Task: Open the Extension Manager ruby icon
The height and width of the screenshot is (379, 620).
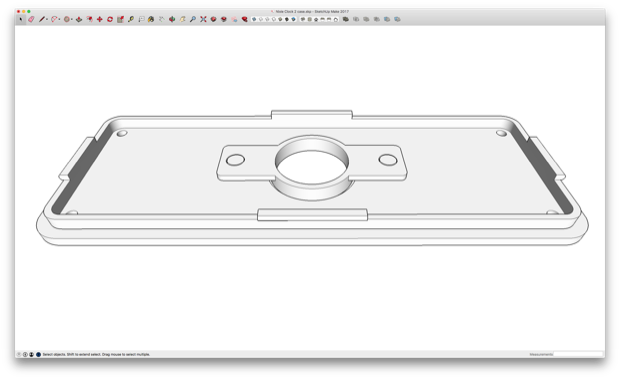Action: coord(244,19)
